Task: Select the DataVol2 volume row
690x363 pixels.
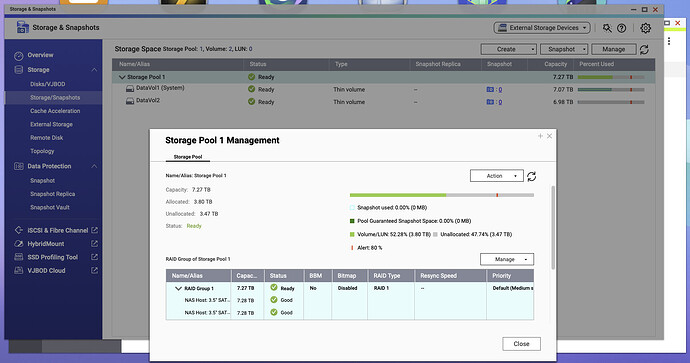Action: point(383,102)
